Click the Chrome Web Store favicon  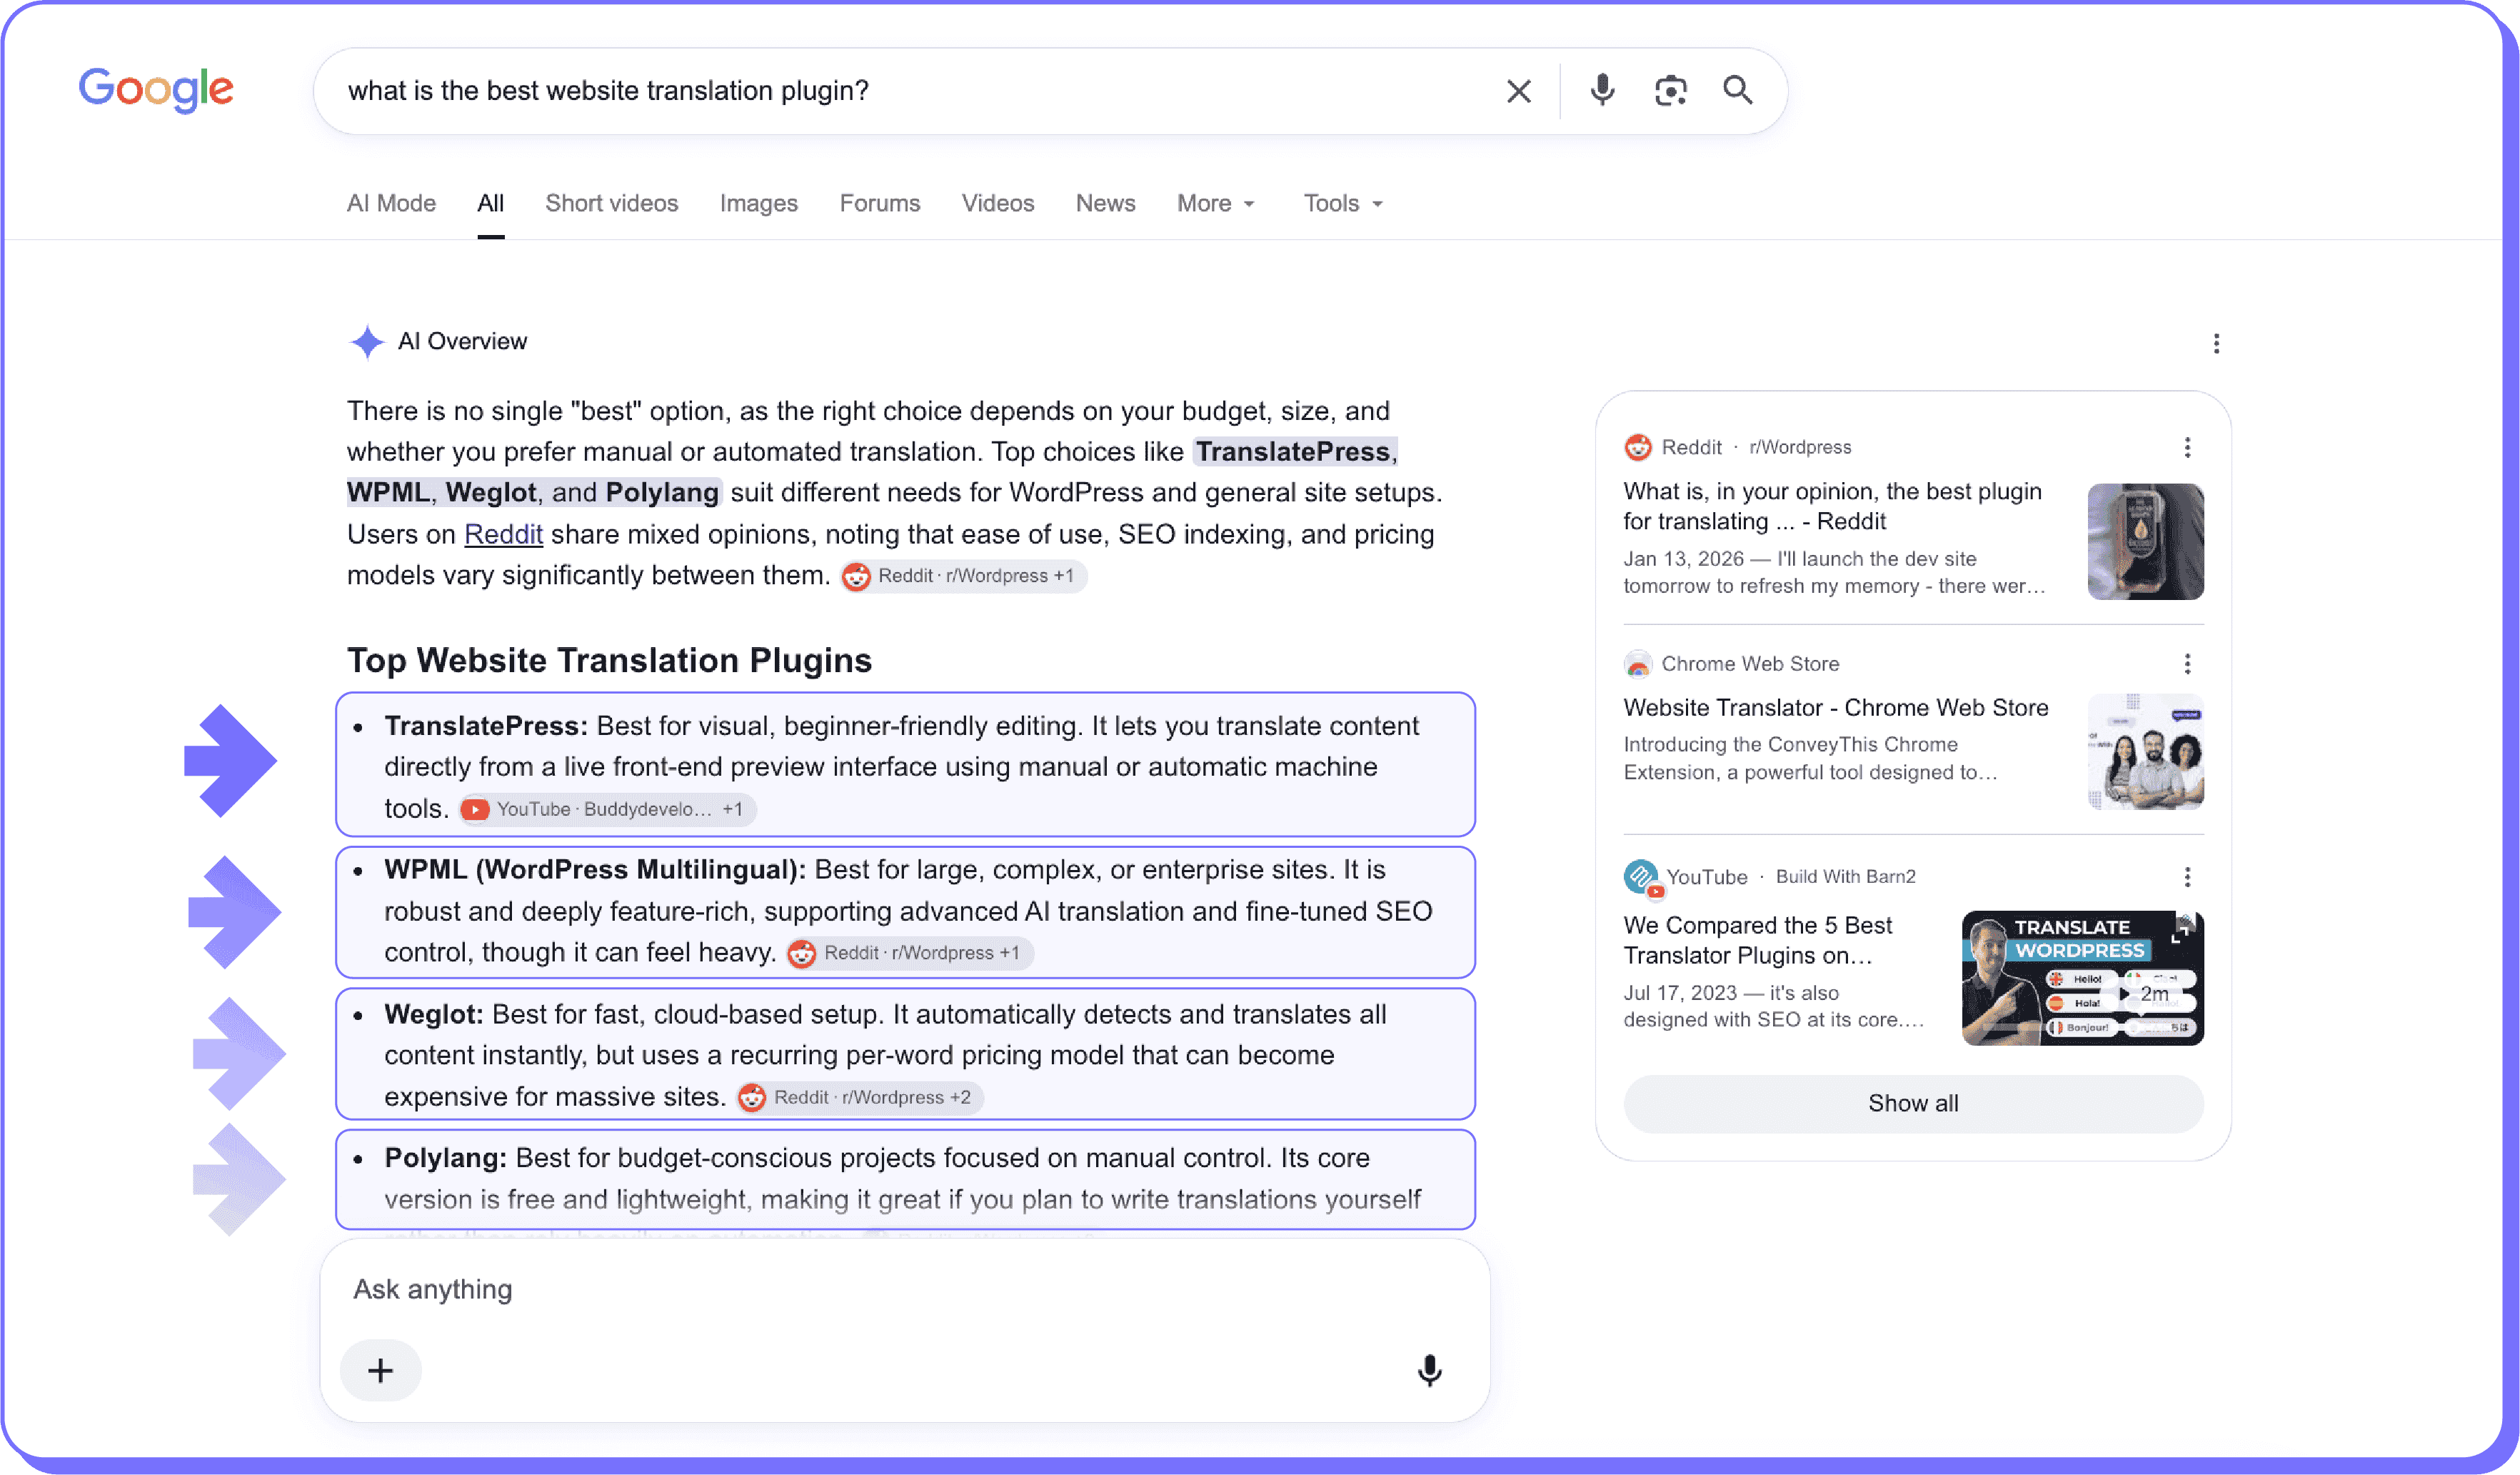pyautogui.click(x=1637, y=664)
